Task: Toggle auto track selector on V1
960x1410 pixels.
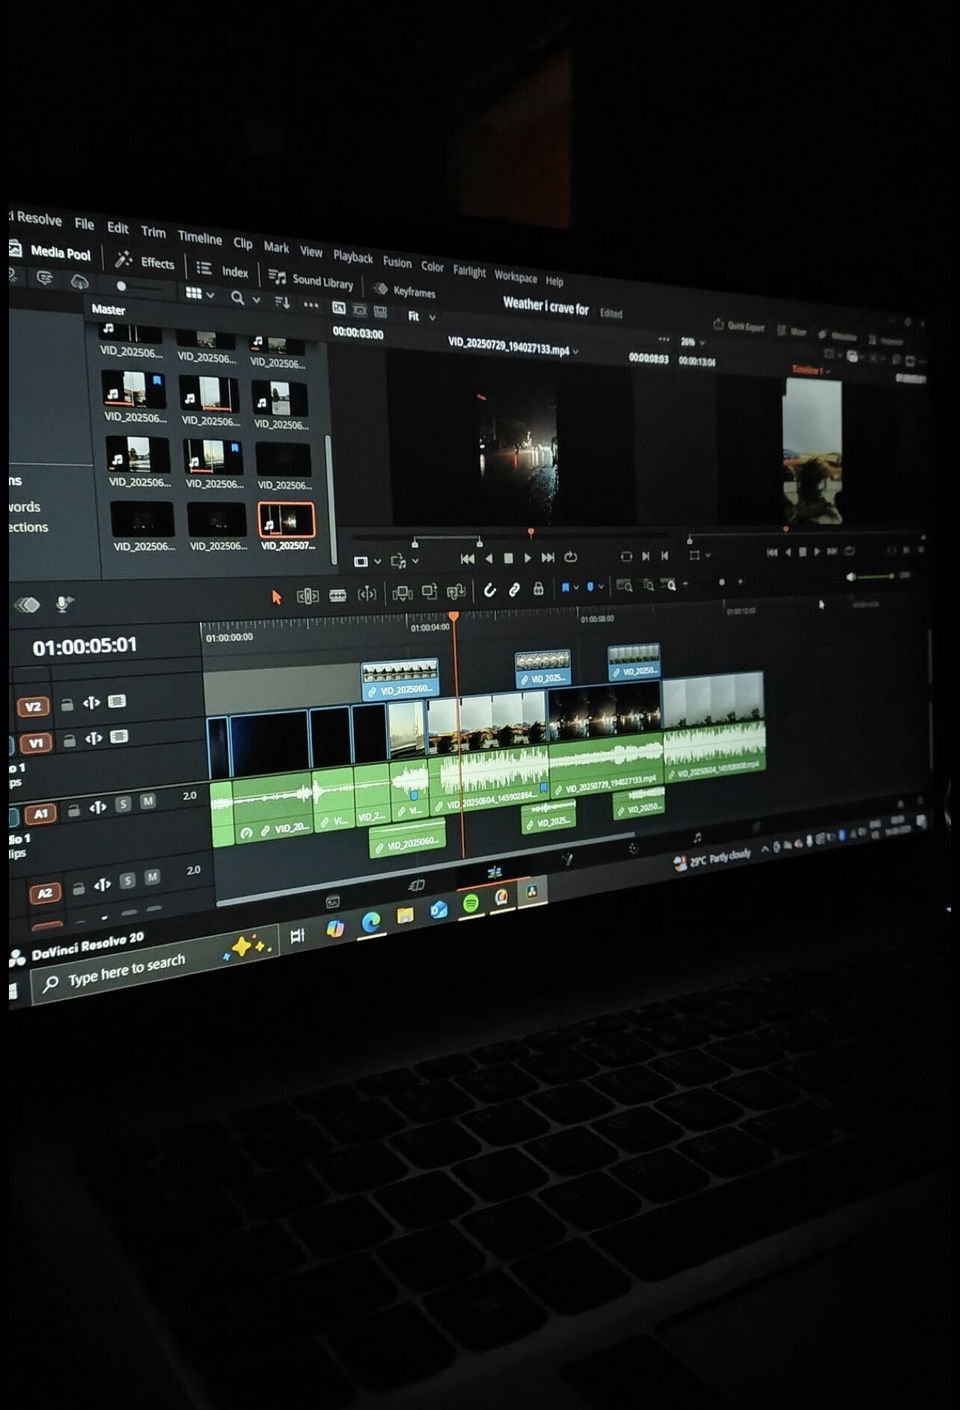Action: pyautogui.click(x=93, y=738)
